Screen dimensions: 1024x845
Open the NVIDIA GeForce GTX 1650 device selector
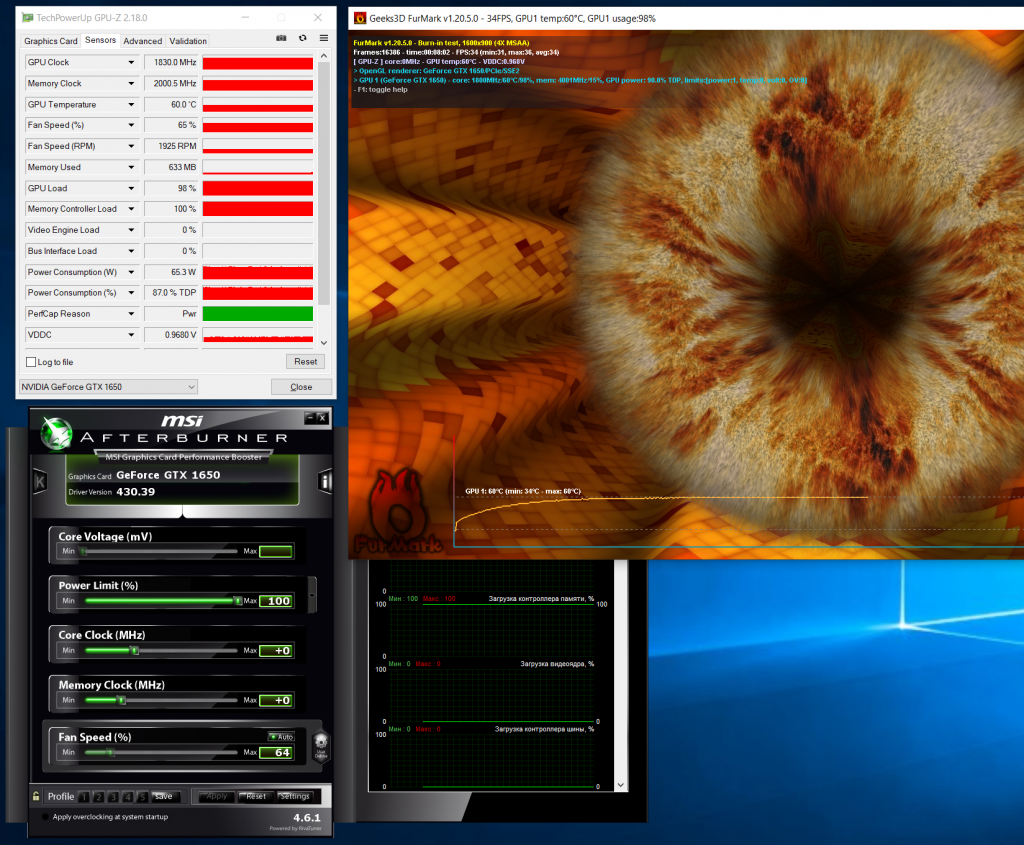click(x=108, y=387)
